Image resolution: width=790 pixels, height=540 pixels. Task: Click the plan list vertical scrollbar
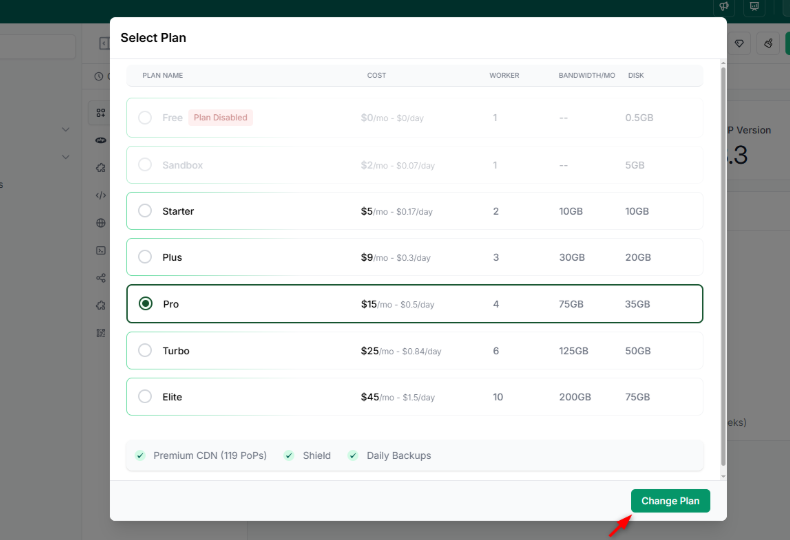click(x=723, y=267)
